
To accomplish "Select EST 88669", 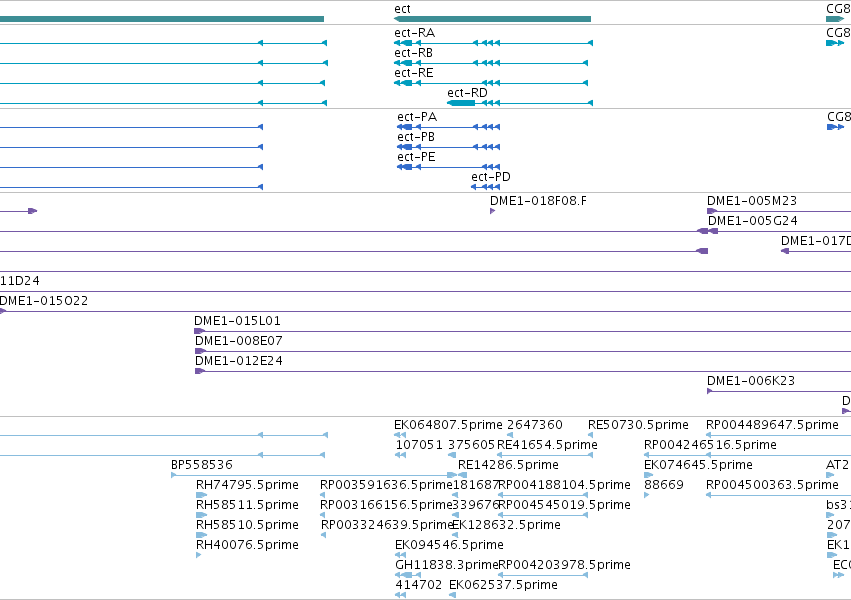I will click(664, 485).
